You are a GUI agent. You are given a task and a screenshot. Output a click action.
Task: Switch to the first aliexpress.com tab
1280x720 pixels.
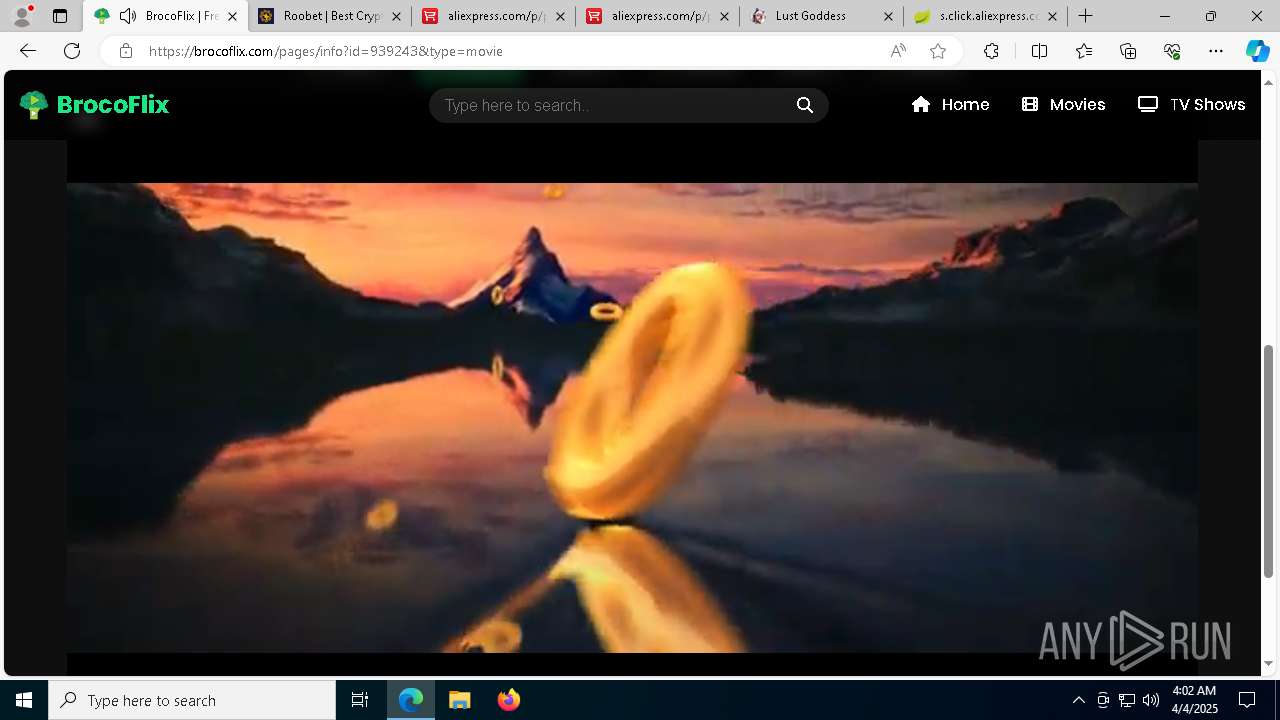tap(493, 16)
